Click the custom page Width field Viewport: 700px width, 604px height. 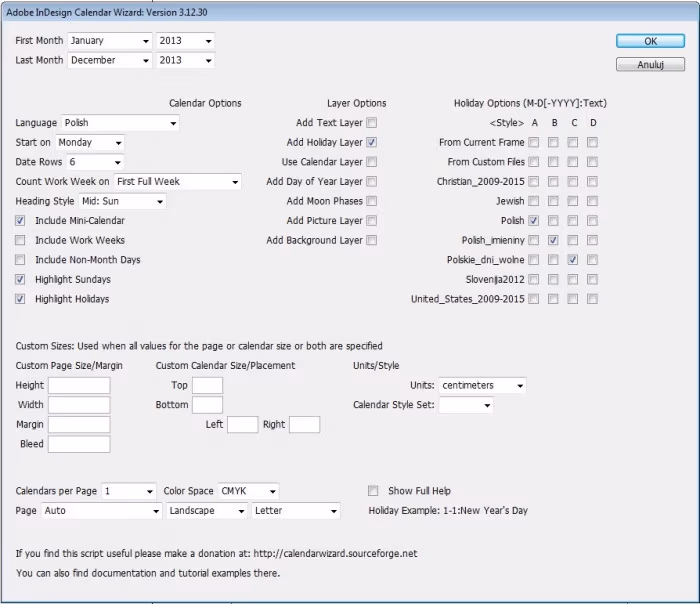(x=79, y=405)
